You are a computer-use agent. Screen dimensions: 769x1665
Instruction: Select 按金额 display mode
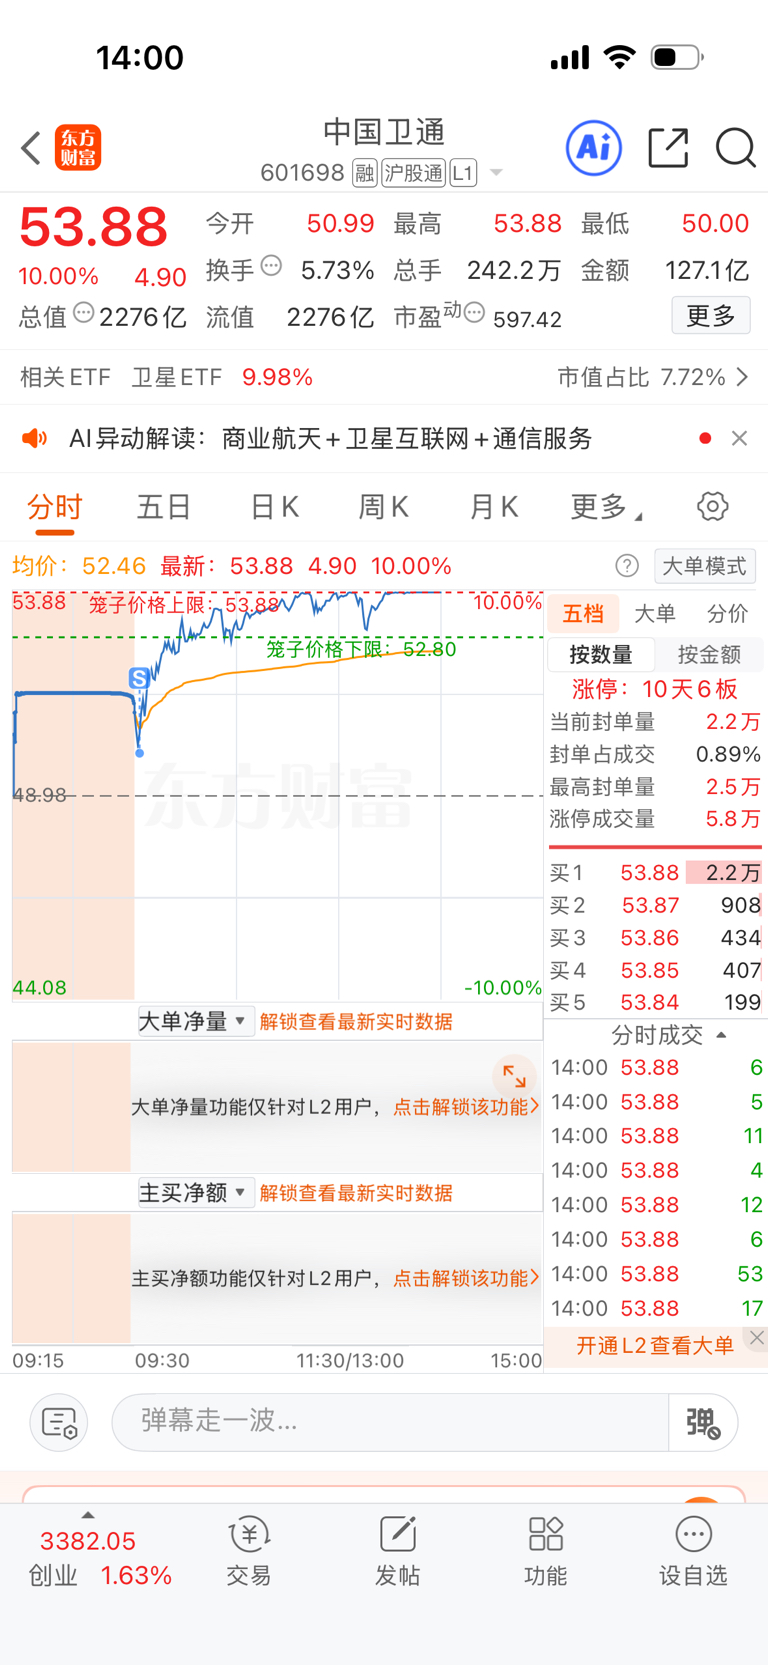point(709,655)
